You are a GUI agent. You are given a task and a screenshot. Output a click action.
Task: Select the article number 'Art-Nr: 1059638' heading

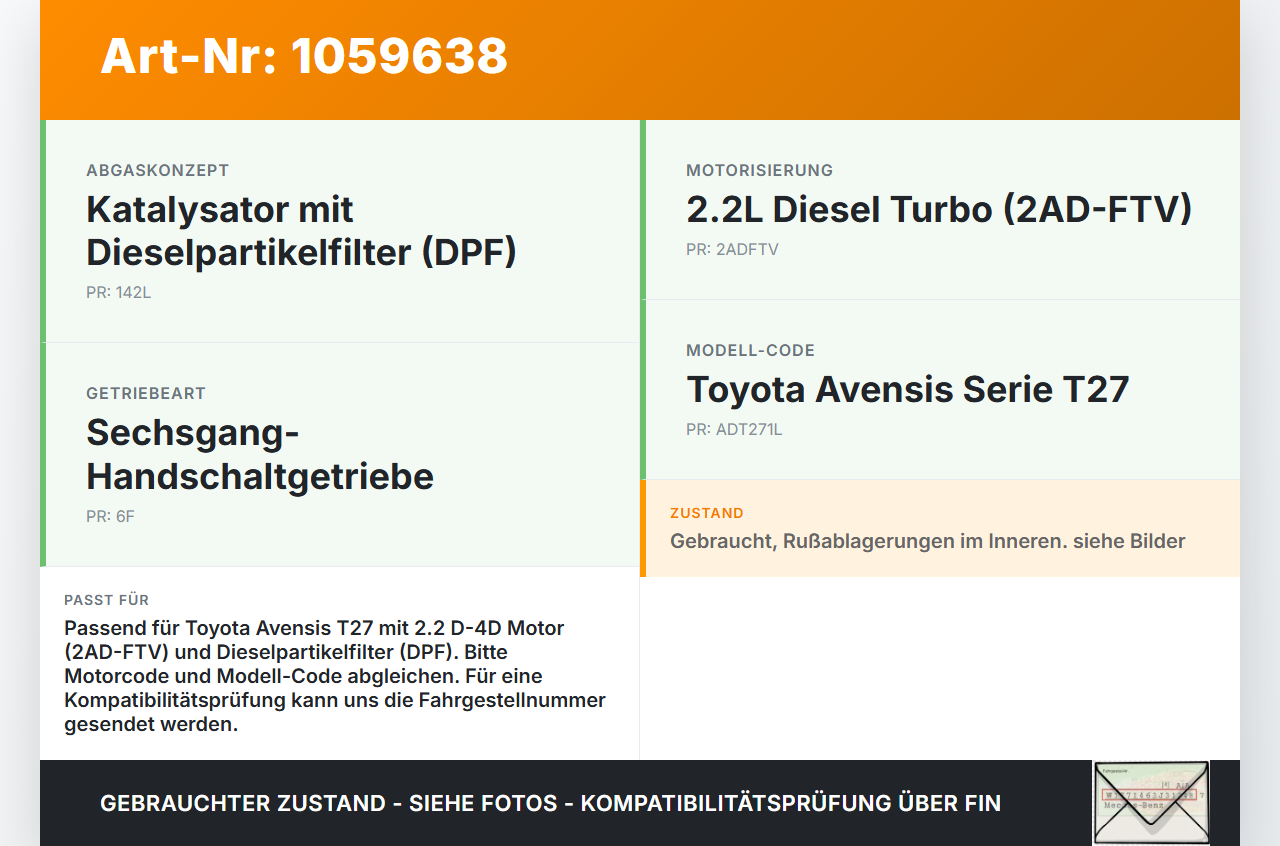coord(304,56)
